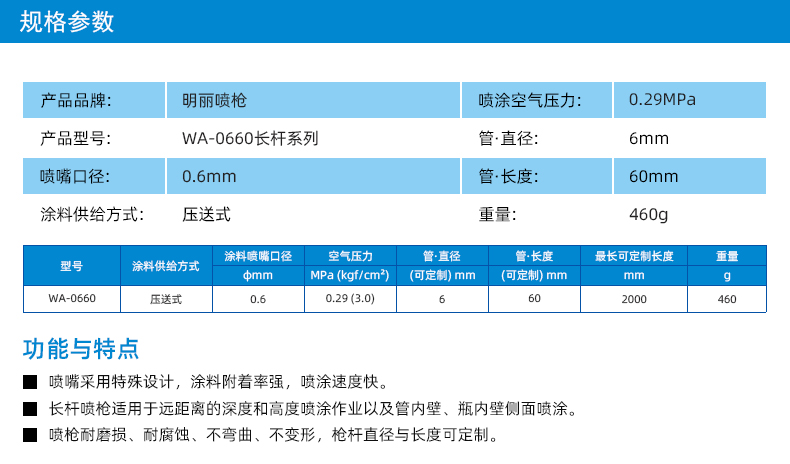Click the 空气压力 table column header
The image size is (790, 464).
[x=350, y=256]
